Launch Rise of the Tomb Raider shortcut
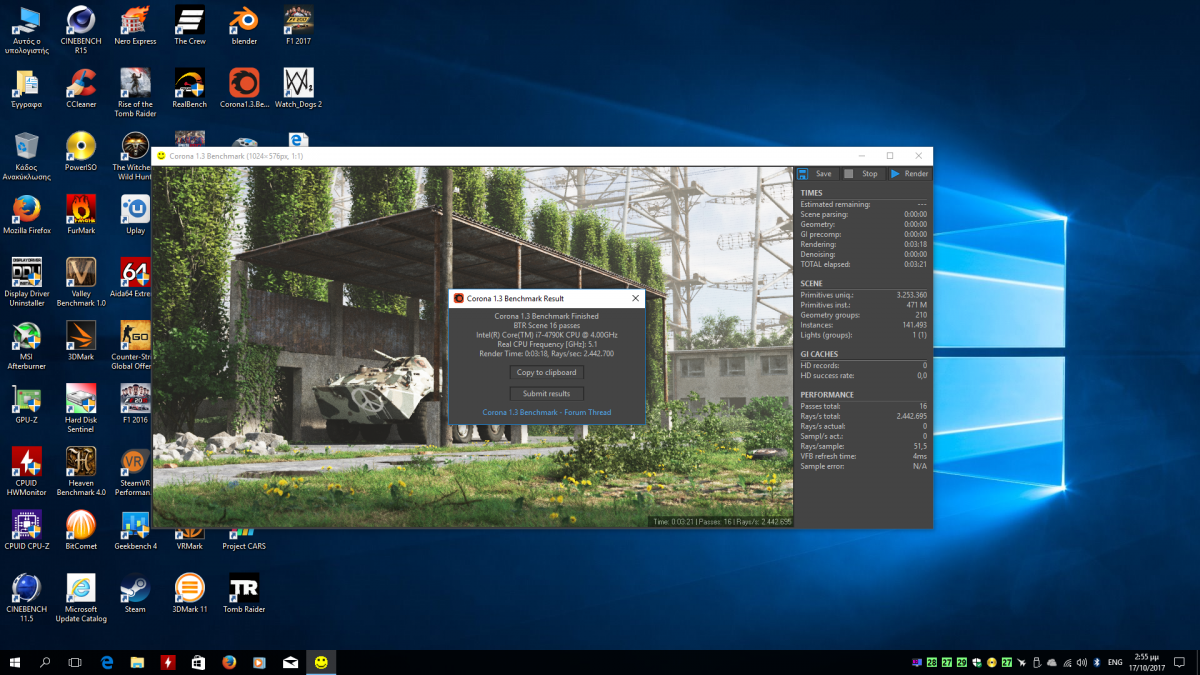The height and width of the screenshot is (675, 1200). pyautogui.click(x=135, y=92)
